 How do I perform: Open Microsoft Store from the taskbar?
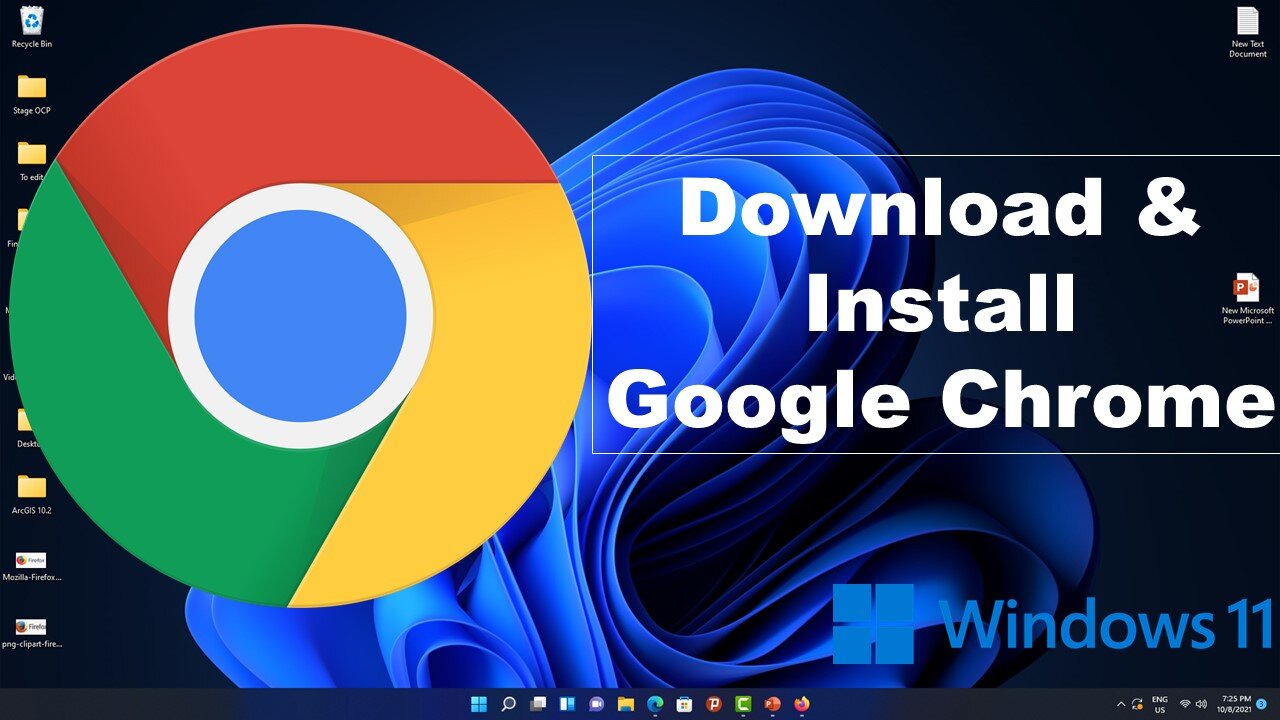point(685,704)
